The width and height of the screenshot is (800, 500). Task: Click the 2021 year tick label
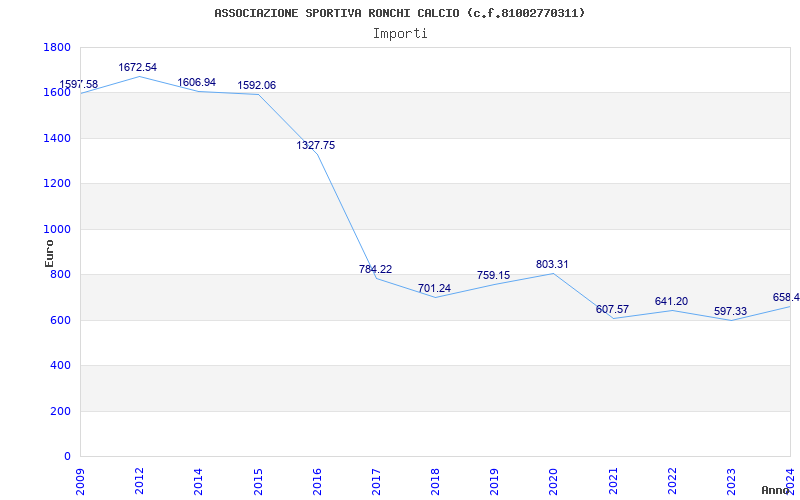point(613,481)
